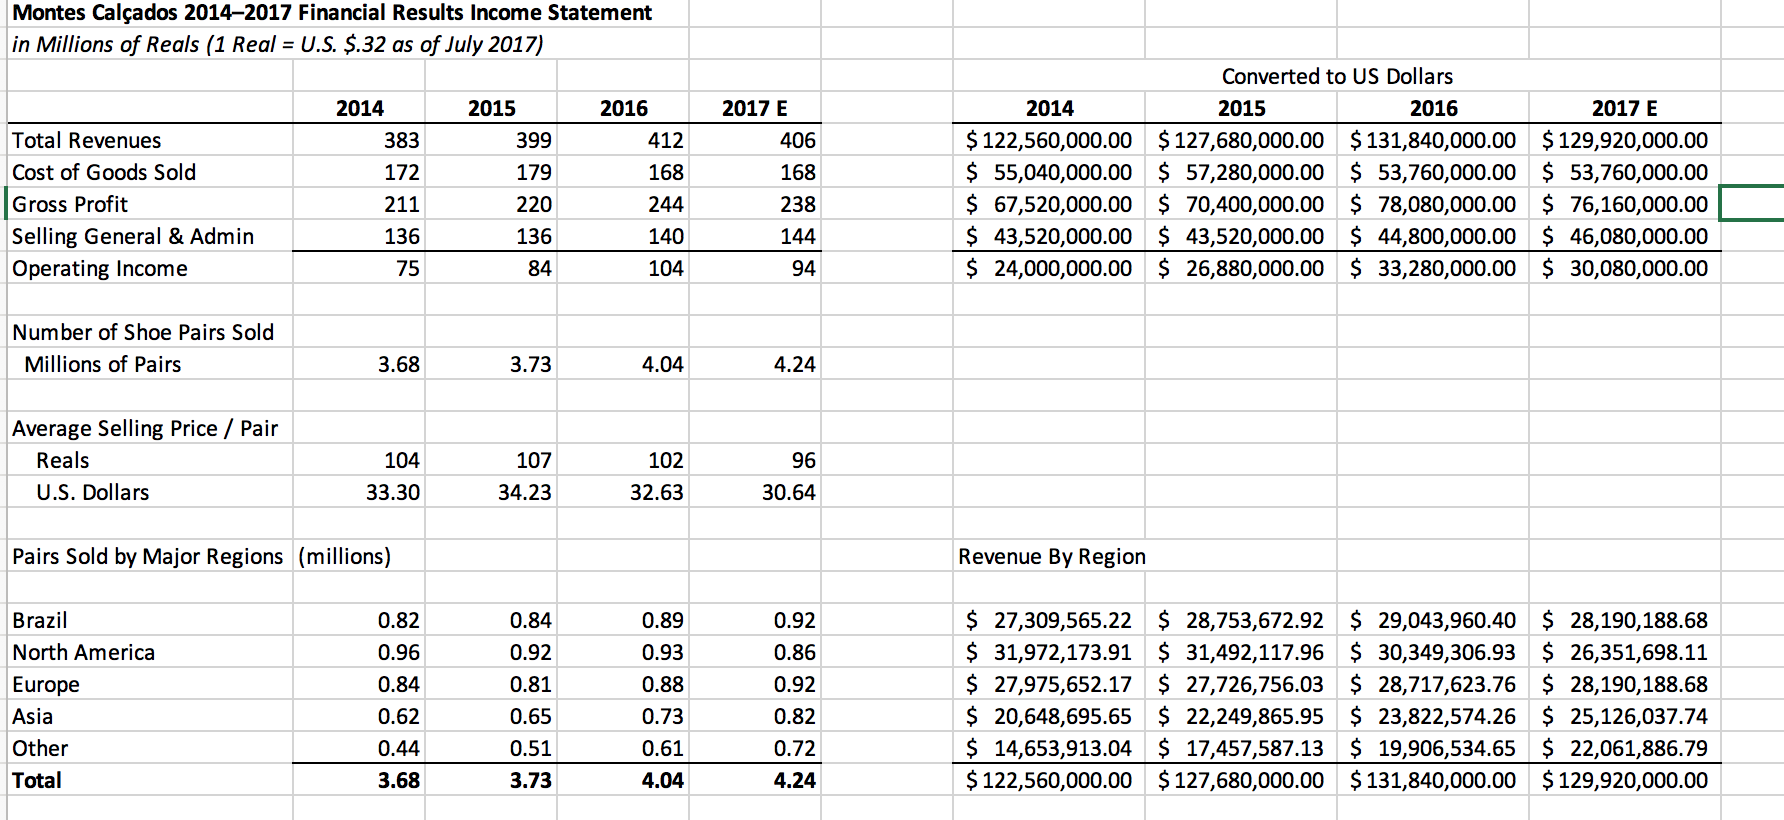
Task: Click the $24,000,000.00 Operating Income cell
Action: [1049, 269]
